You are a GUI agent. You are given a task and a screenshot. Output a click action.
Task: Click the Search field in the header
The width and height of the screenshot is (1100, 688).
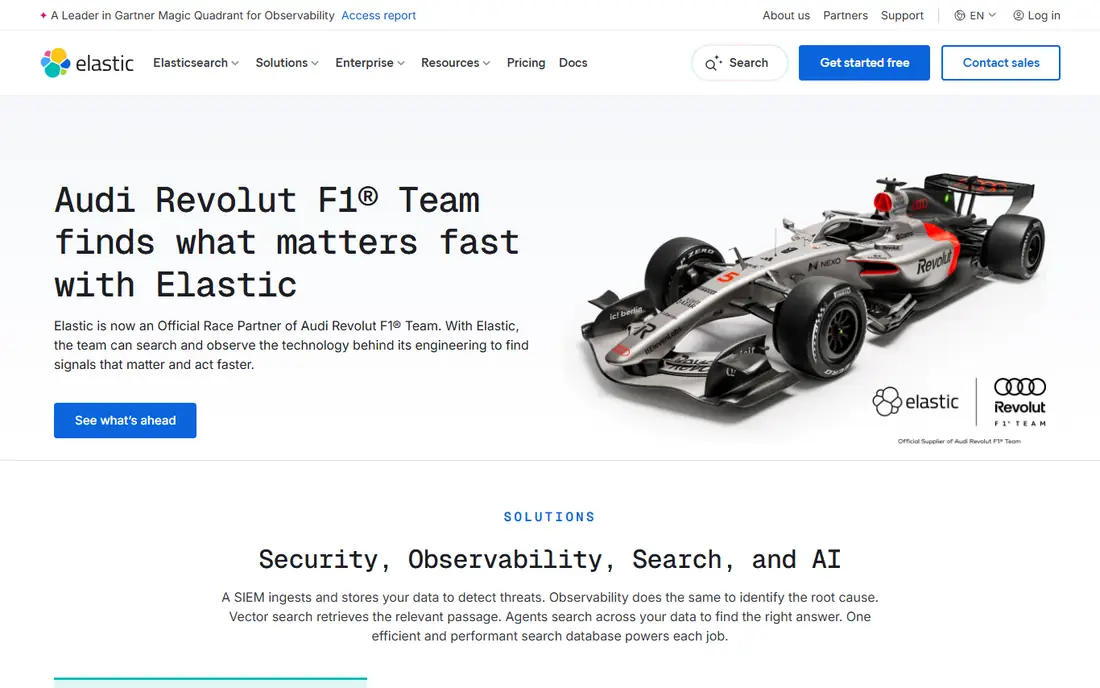tap(740, 63)
